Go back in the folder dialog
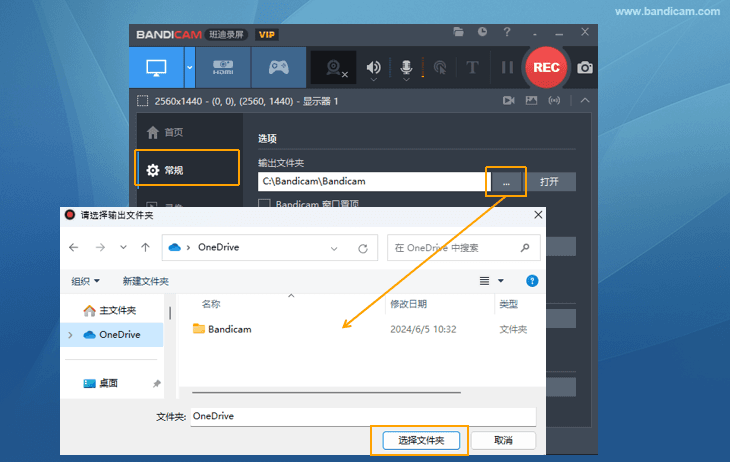 (x=74, y=247)
